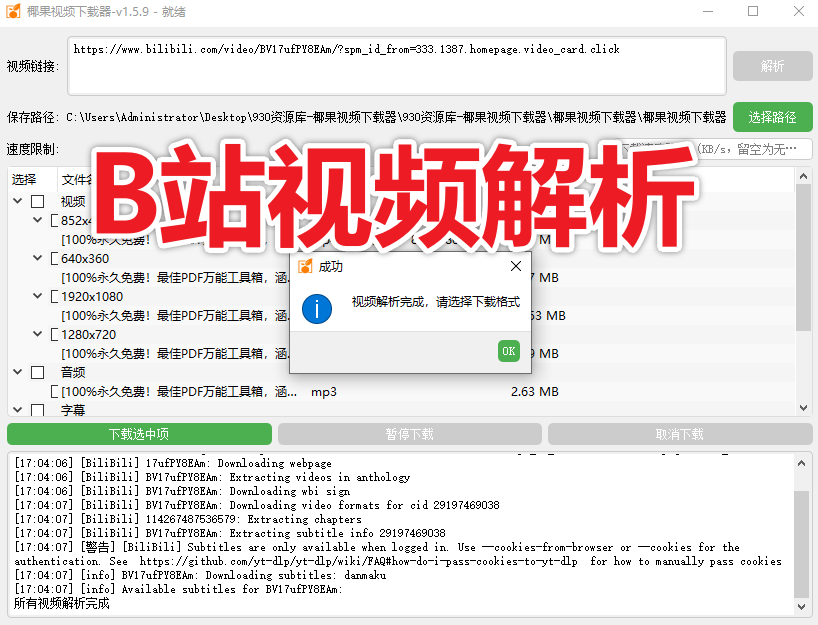
Task: Click the app logo icon in title bar
Action: tap(13, 11)
